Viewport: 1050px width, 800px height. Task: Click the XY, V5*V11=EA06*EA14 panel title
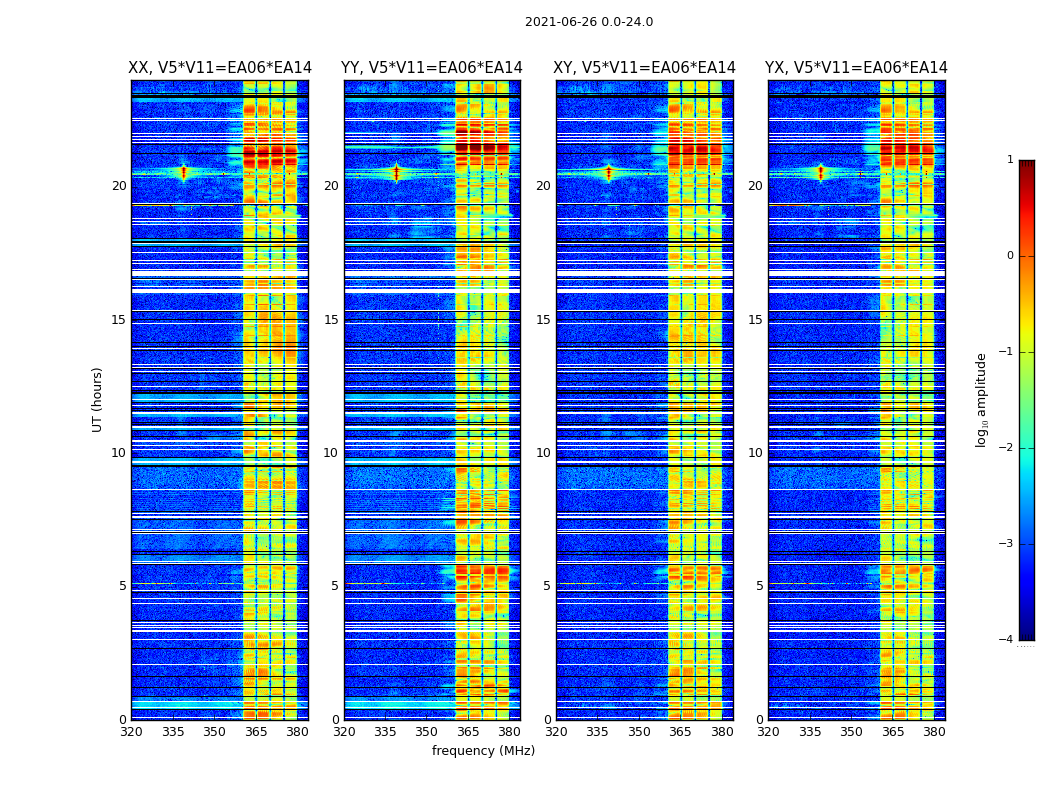(644, 68)
